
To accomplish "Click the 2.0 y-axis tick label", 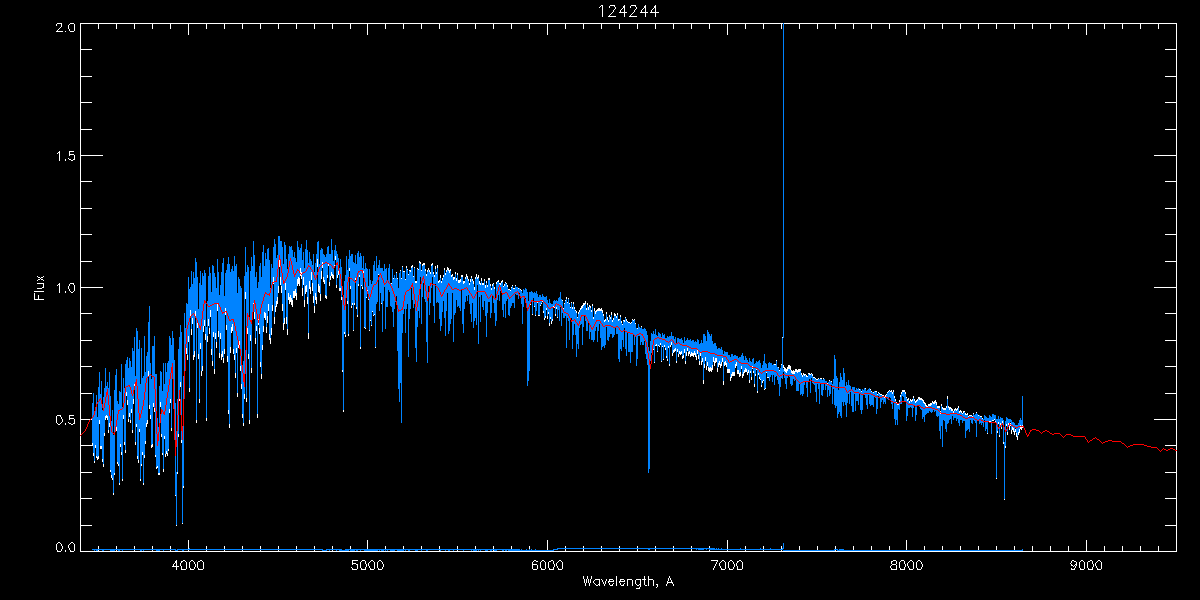I will (66, 27).
